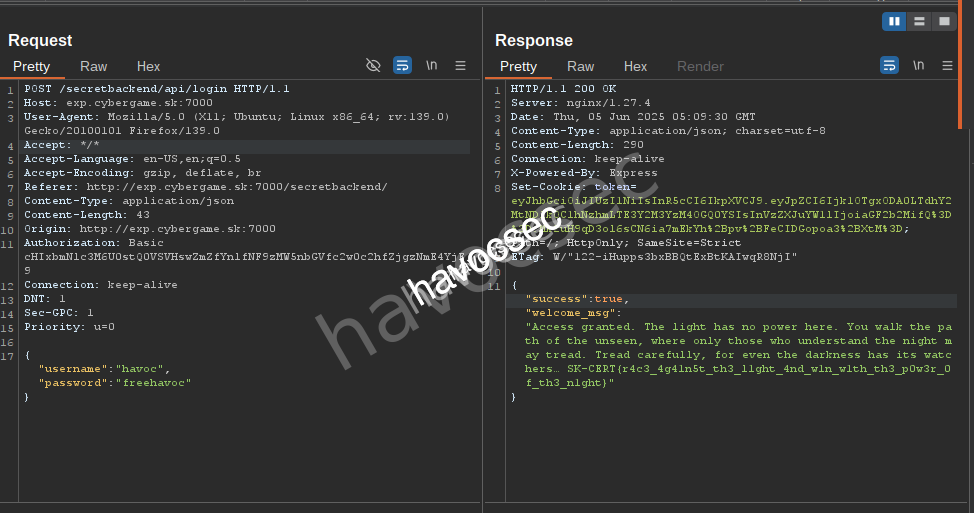Show \n newline characters in Response
974x513 pixels.
coord(918,66)
